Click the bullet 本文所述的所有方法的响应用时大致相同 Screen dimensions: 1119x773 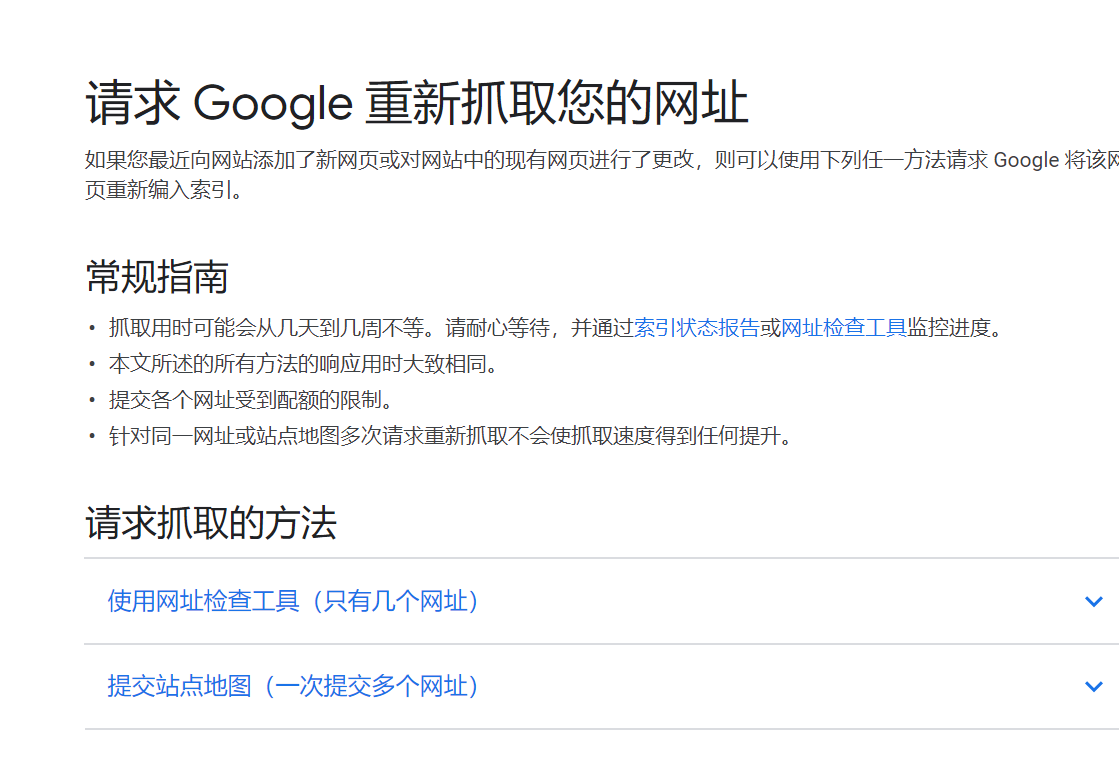click(303, 364)
